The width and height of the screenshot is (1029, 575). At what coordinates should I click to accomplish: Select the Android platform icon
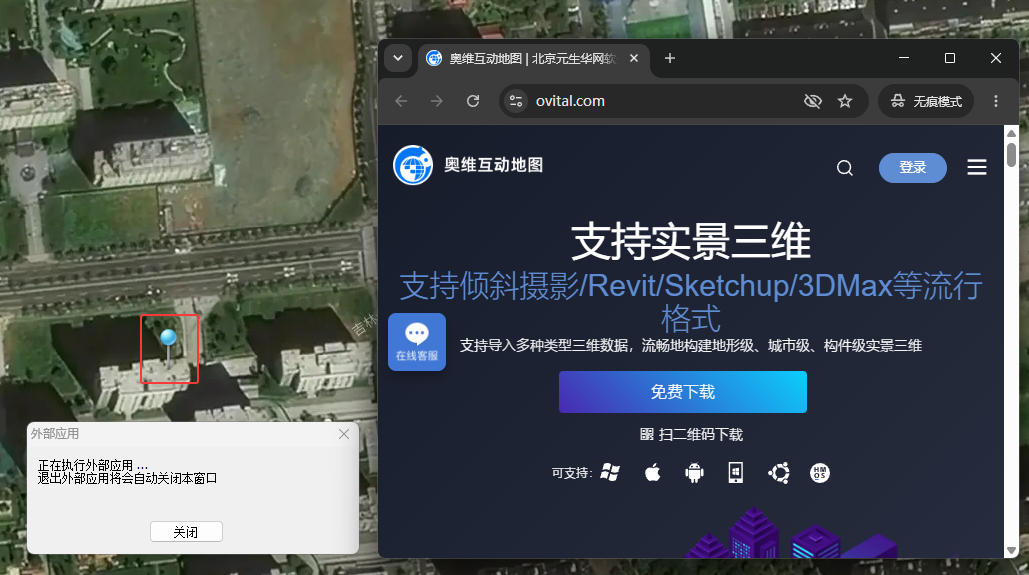coord(694,473)
